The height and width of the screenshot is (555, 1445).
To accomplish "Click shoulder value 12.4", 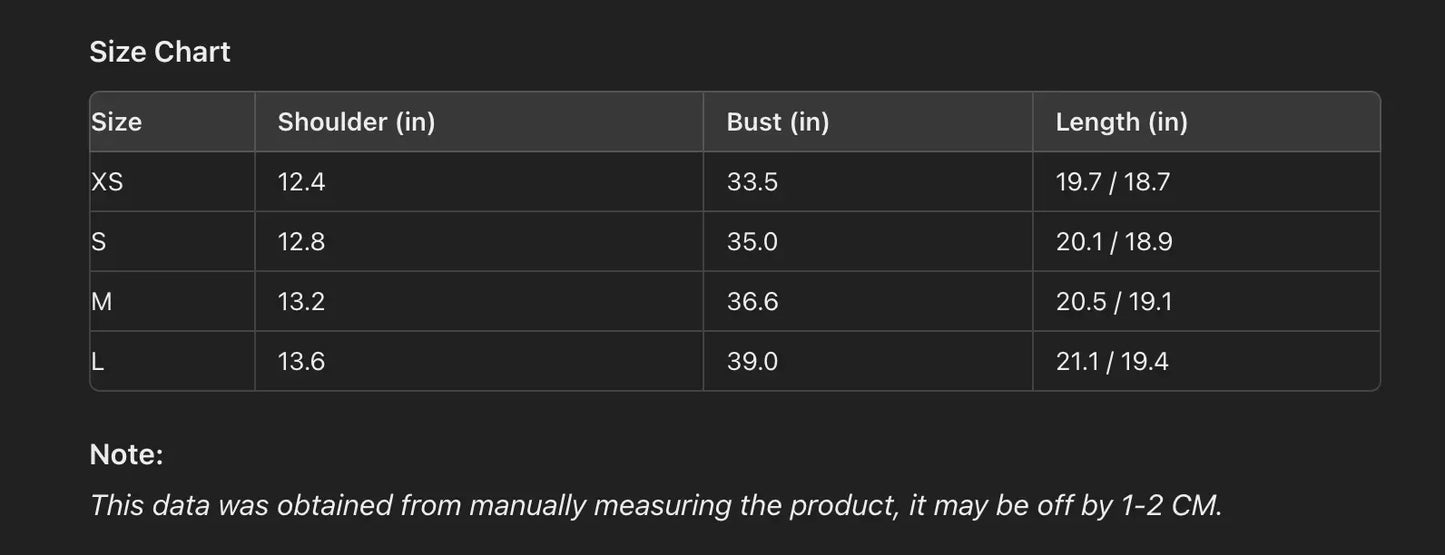I will click(301, 182).
